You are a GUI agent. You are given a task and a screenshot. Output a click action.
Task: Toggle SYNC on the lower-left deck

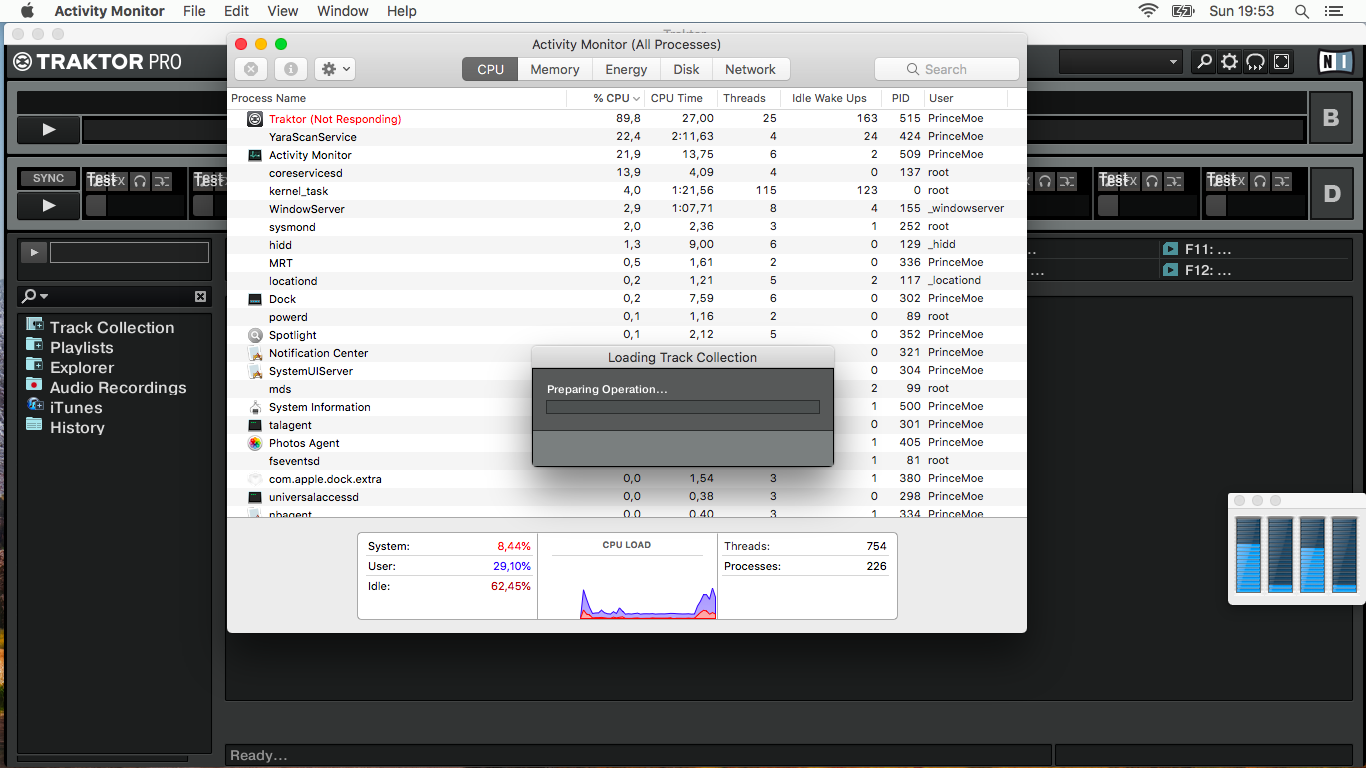[48, 179]
